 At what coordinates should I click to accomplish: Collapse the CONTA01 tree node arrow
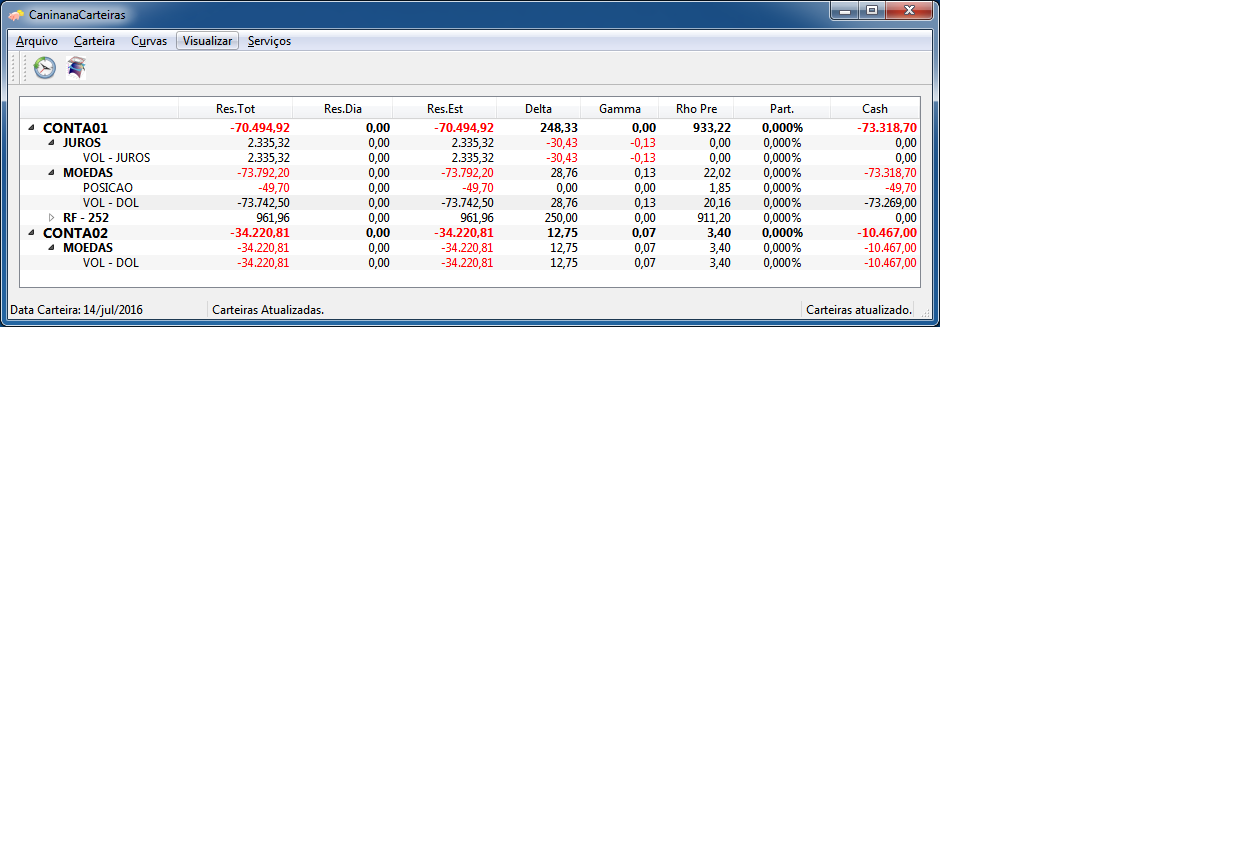tap(31, 128)
